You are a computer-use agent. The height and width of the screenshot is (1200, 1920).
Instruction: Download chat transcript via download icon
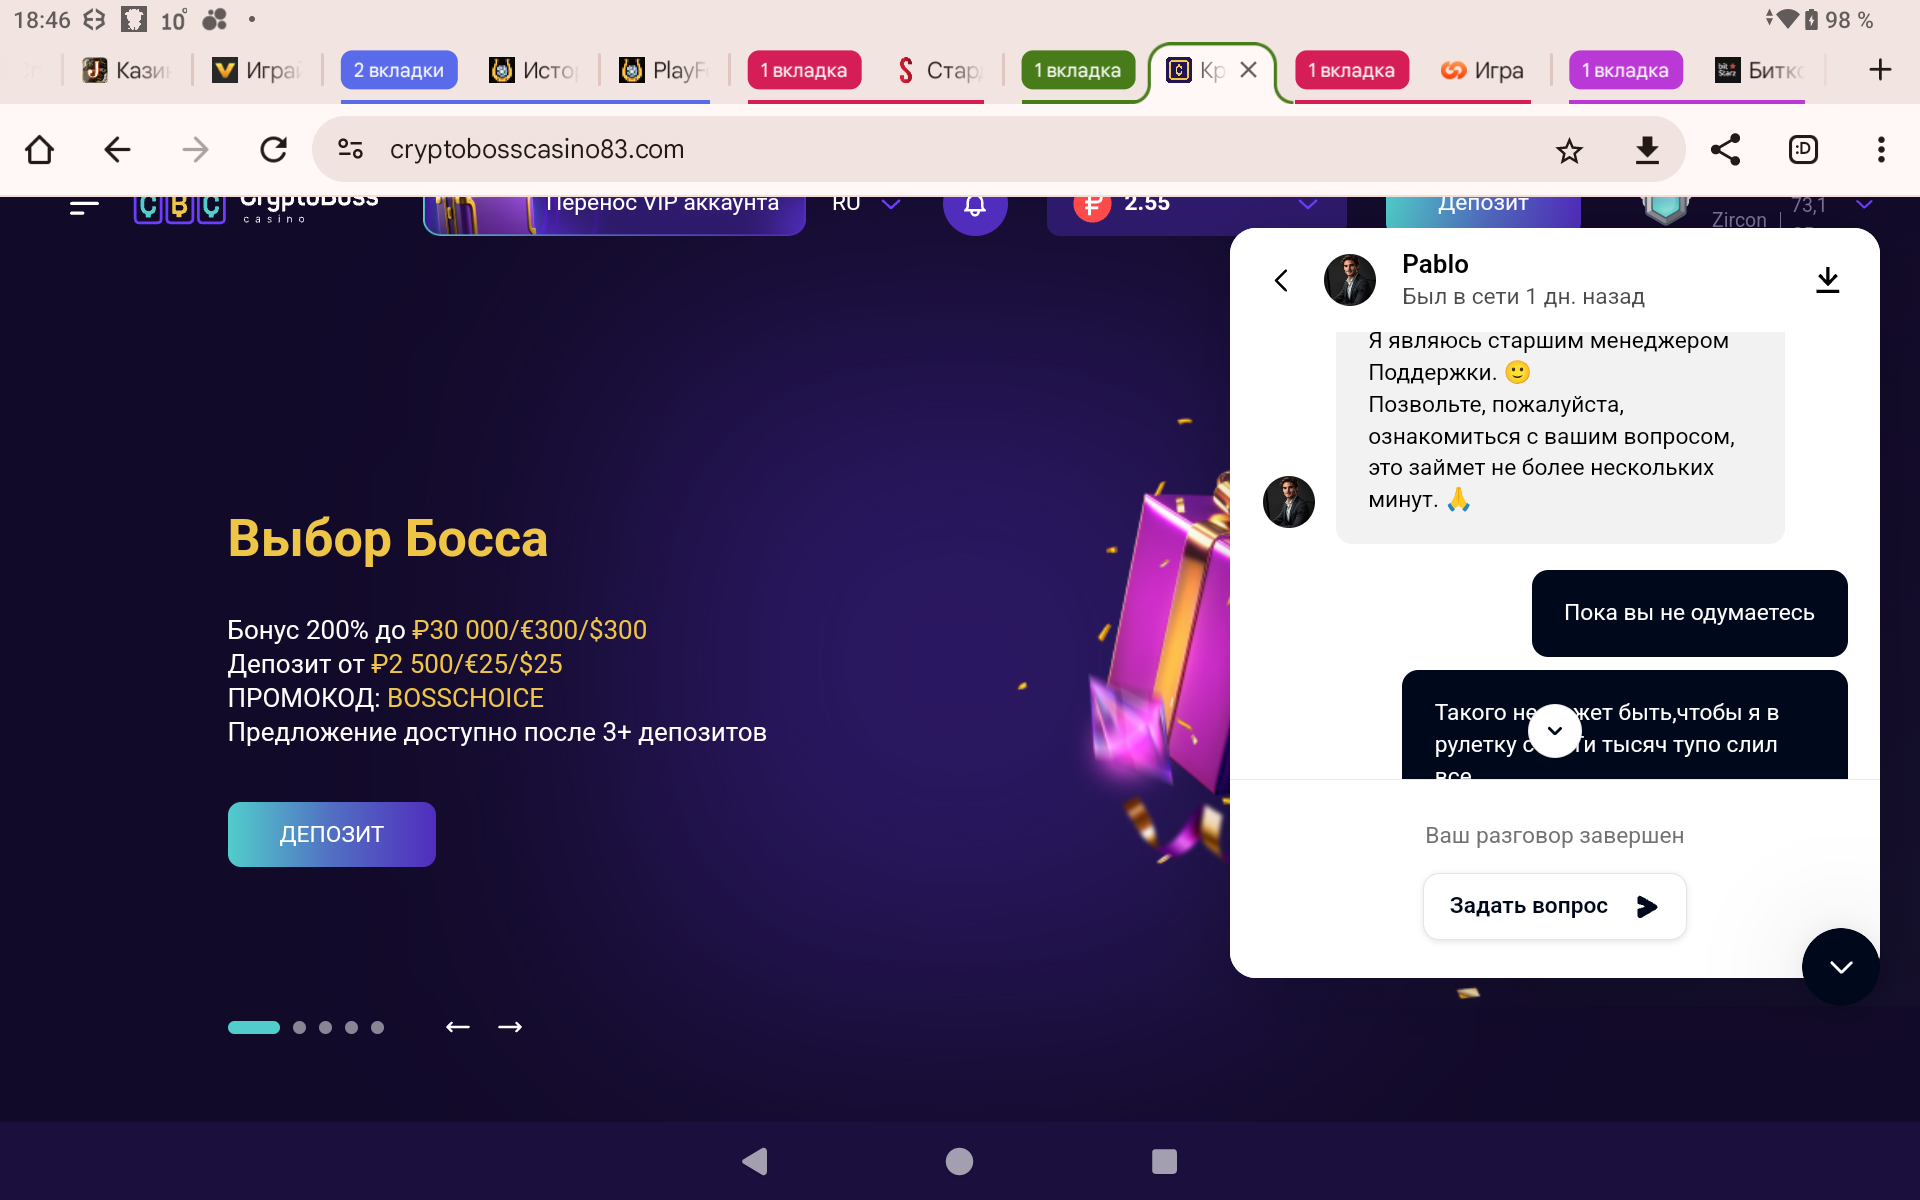(x=1827, y=280)
